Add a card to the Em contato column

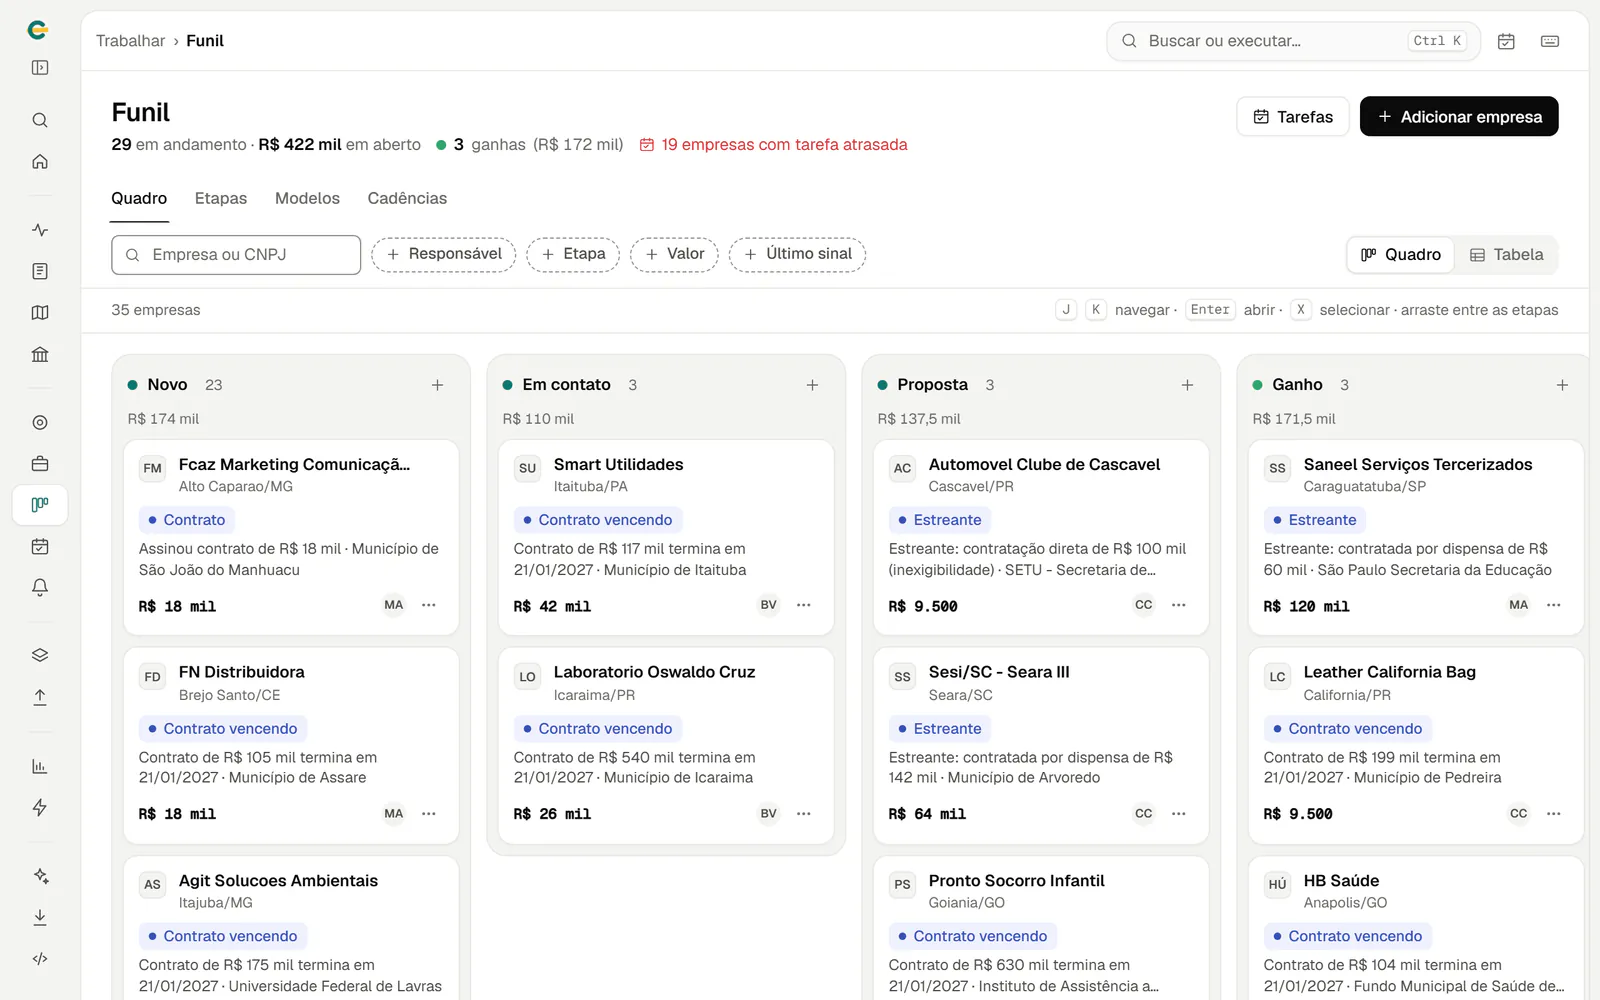click(812, 385)
